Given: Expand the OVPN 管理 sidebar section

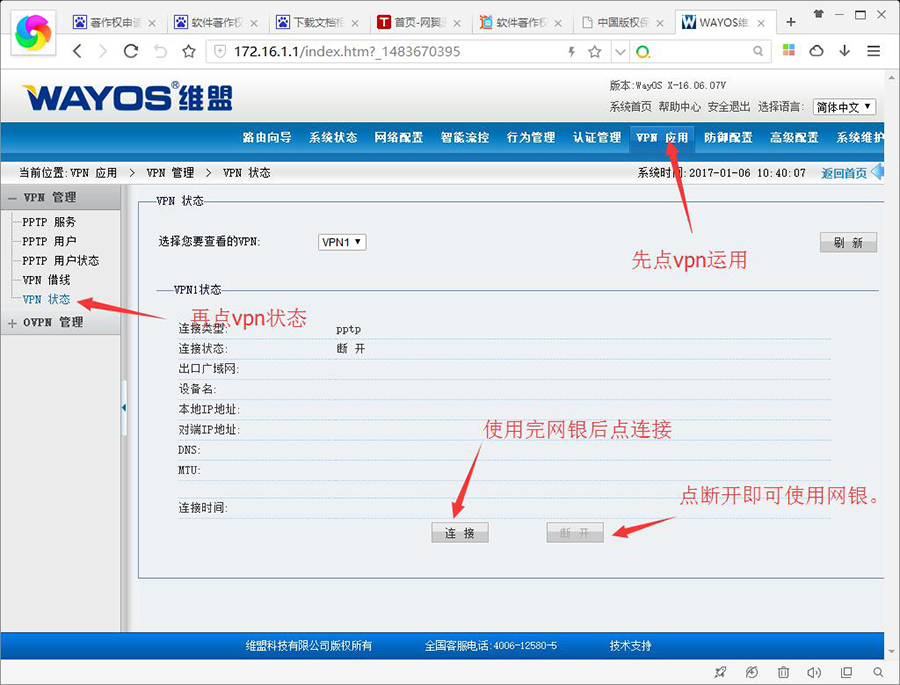Looking at the screenshot, I should (12, 323).
